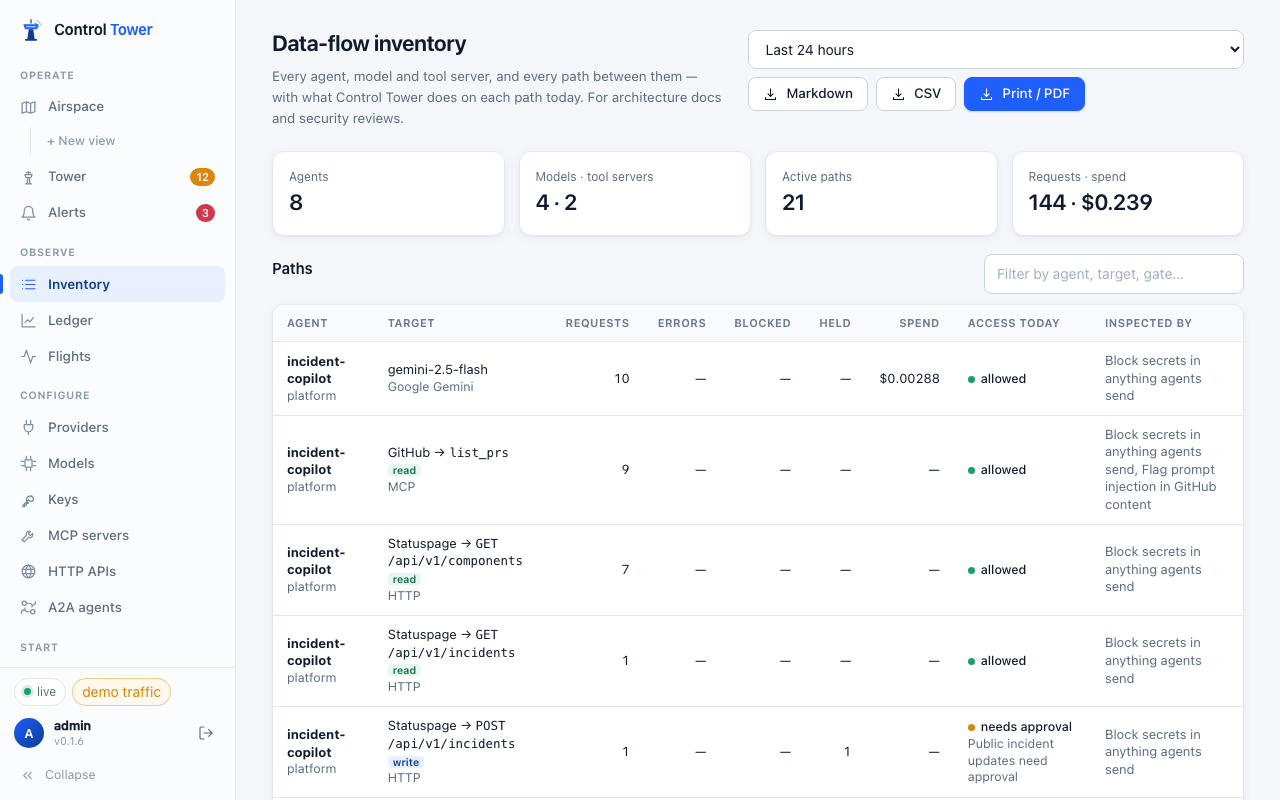Viewport: 1280px width, 800px height.
Task: Click the Ledger chart icon
Action: pyautogui.click(x=28, y=321)
